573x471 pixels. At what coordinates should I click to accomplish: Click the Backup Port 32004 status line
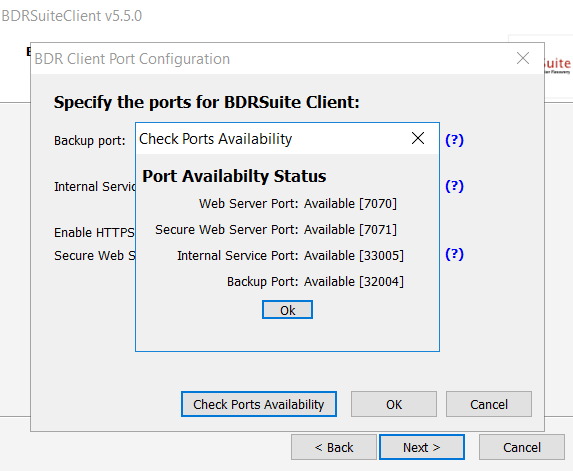(315, 282)
